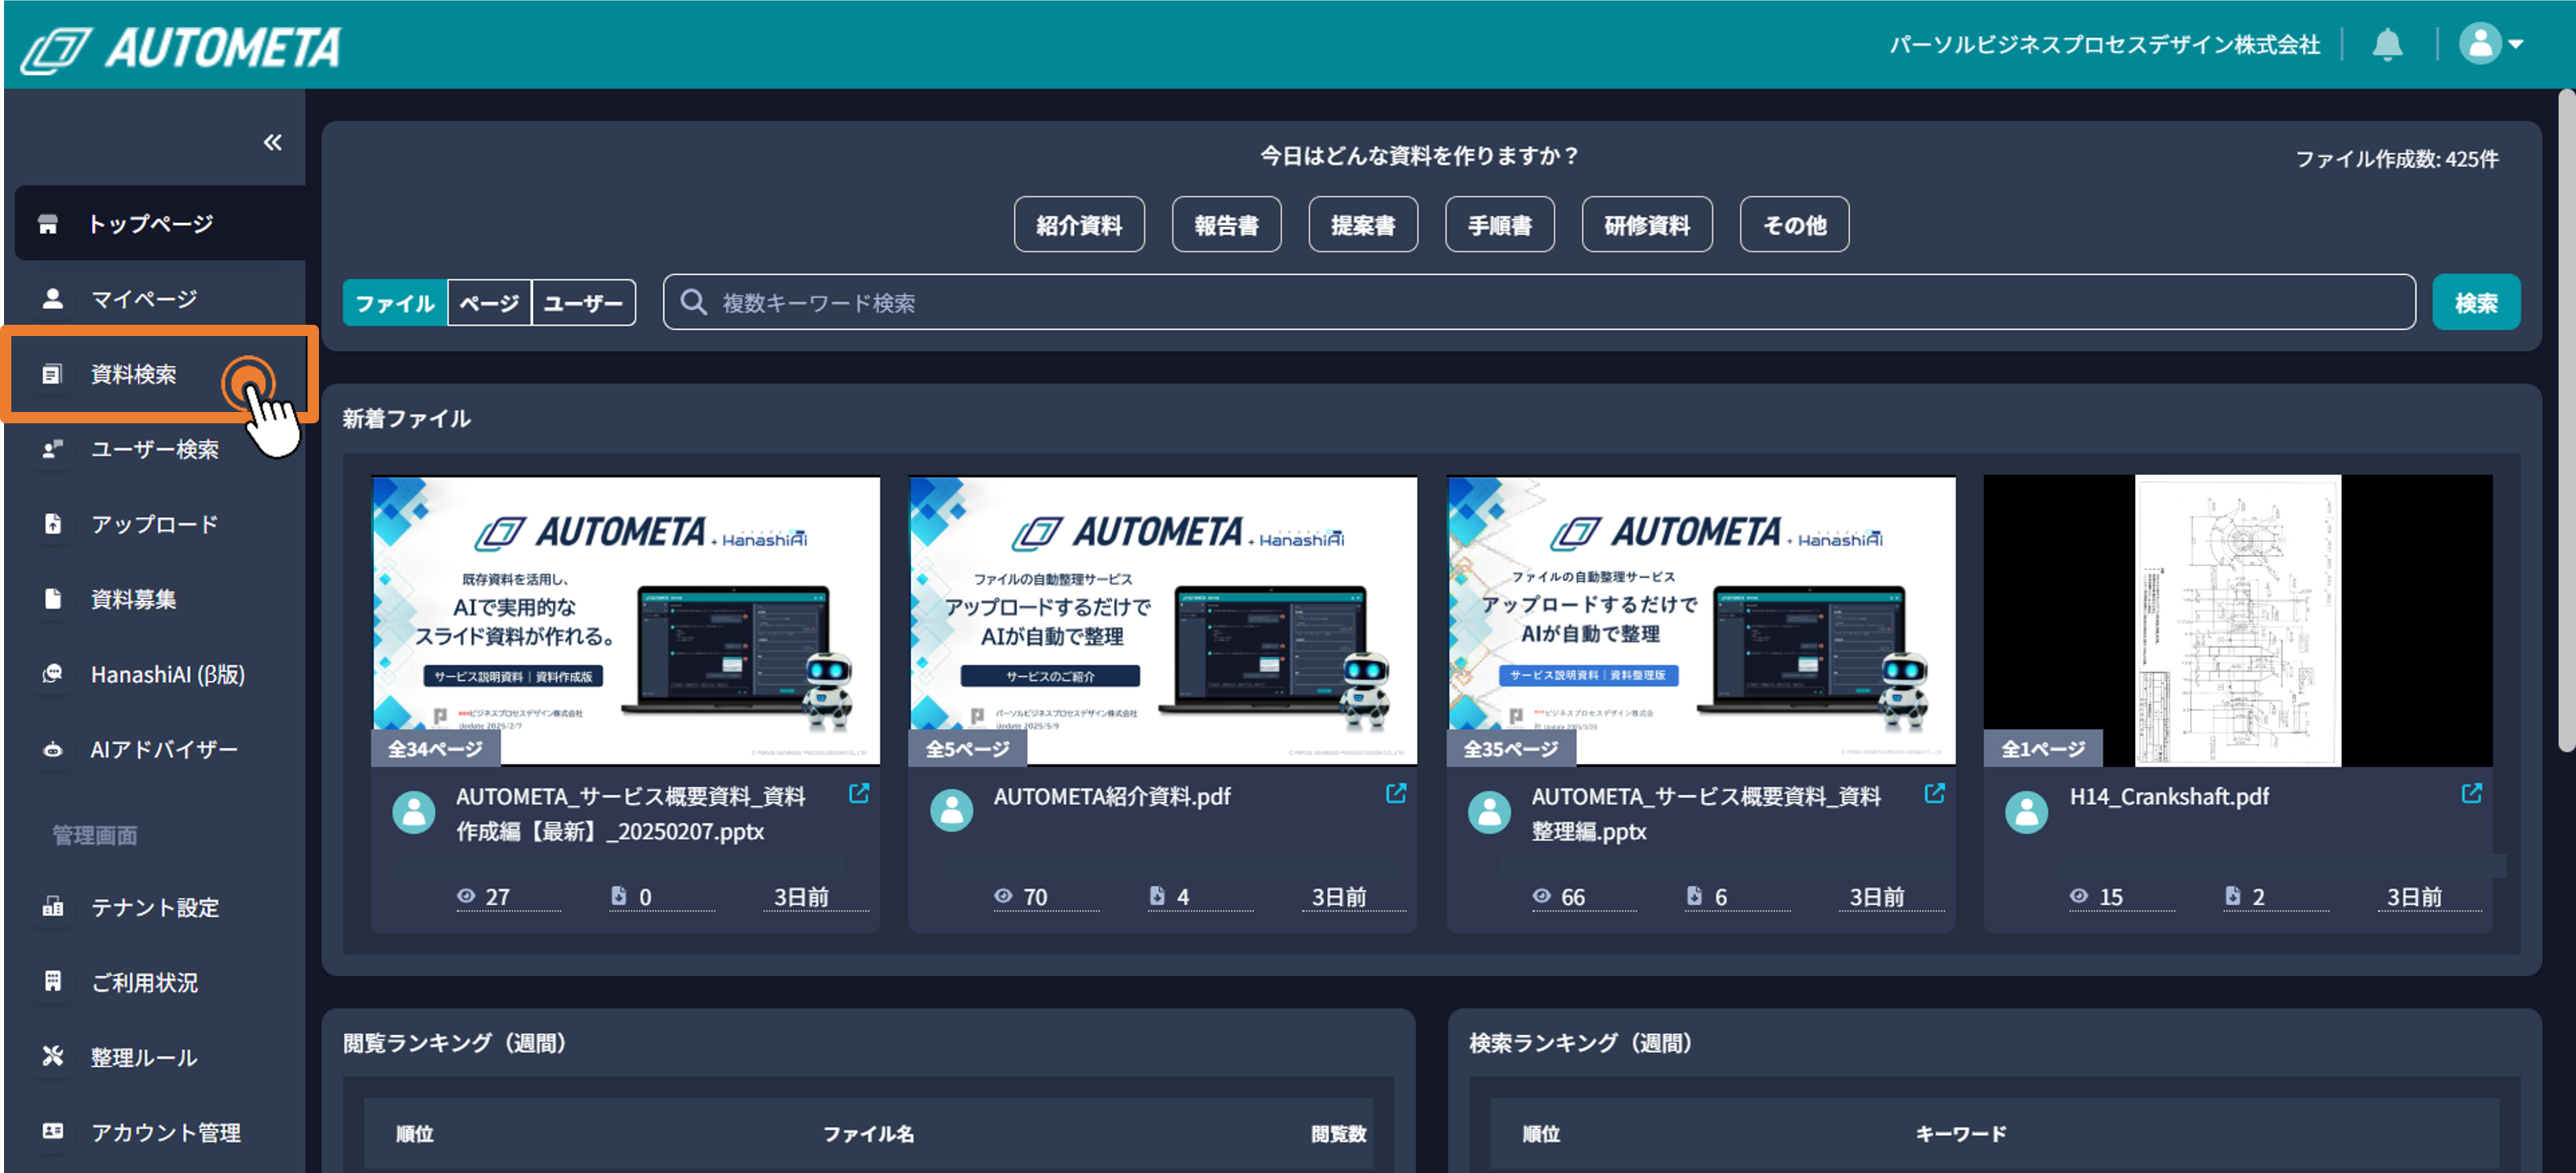
Task: Click the HanashiAI (β版) chat icon
Action: [52, 674]
